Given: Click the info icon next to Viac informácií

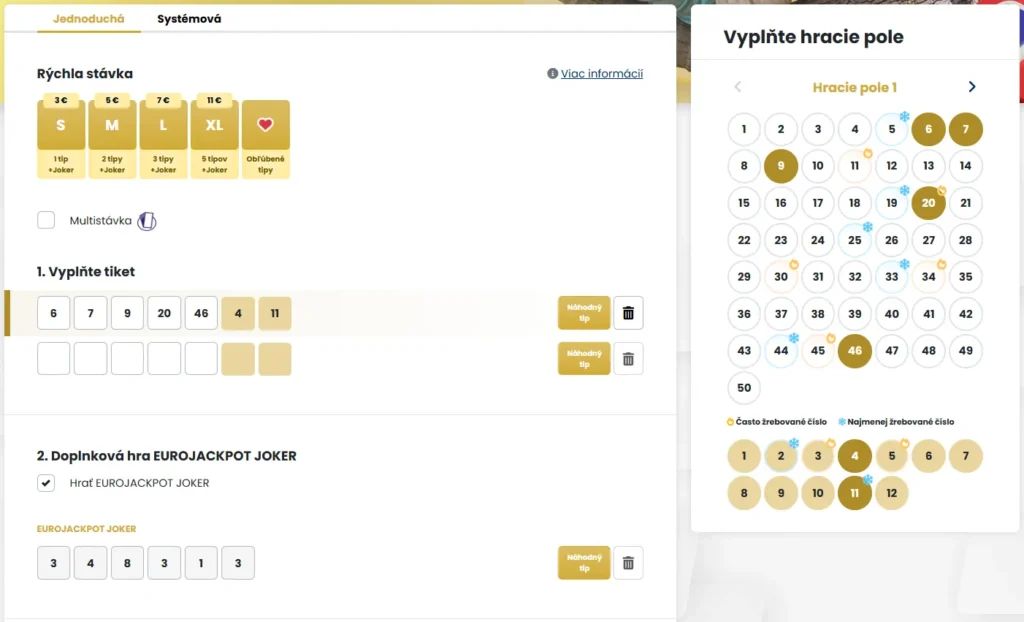Looking at the screenshot, I should 552,73.
